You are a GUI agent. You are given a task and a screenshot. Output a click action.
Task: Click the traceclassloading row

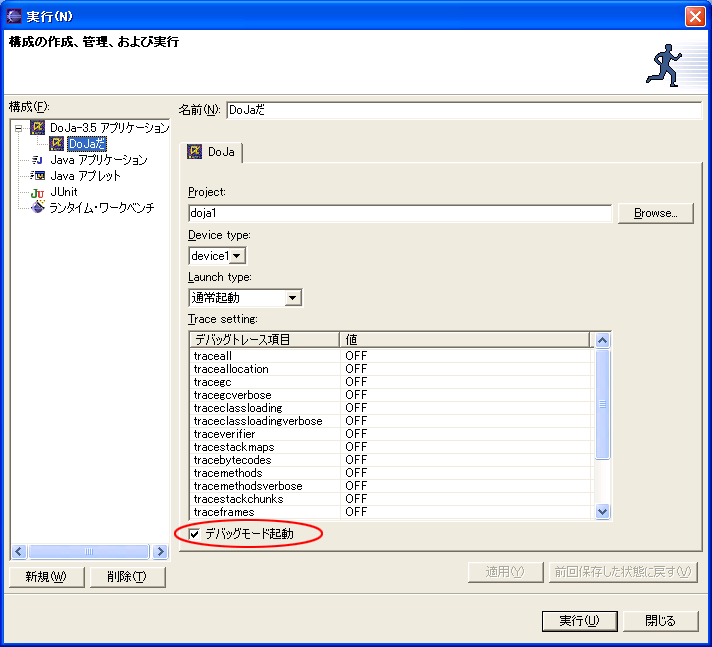pos(391,408)
